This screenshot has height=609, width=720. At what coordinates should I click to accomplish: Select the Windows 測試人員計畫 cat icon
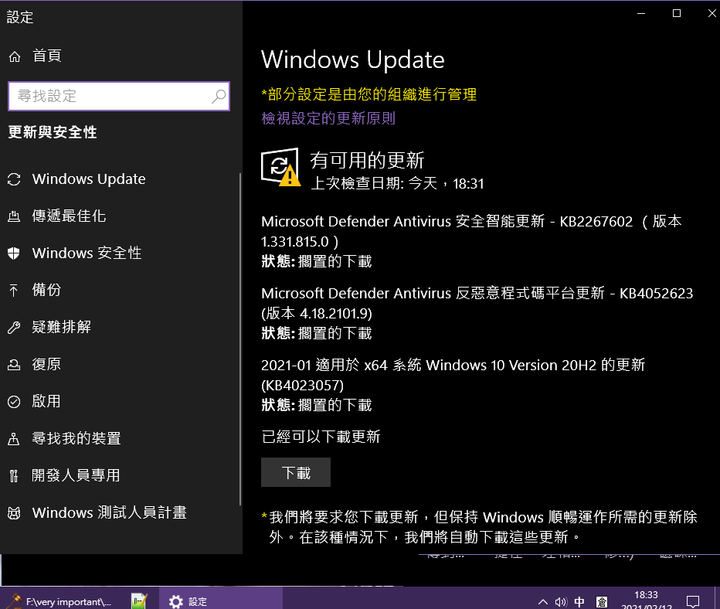[14, 513]
